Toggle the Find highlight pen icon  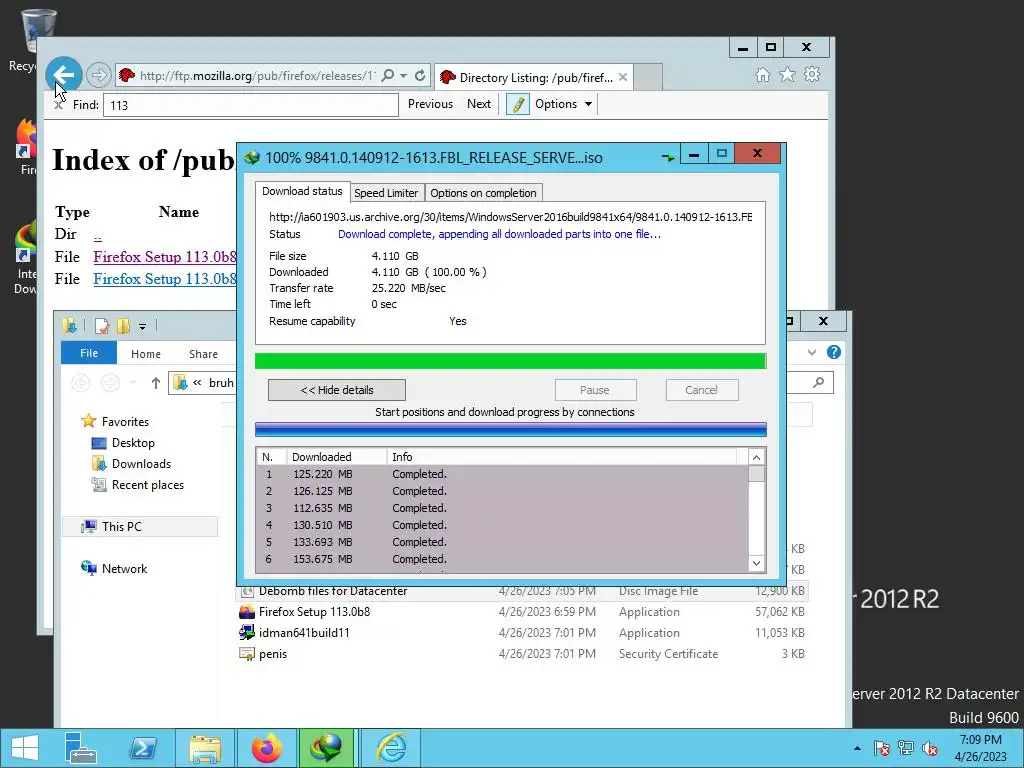pos(518,104)
